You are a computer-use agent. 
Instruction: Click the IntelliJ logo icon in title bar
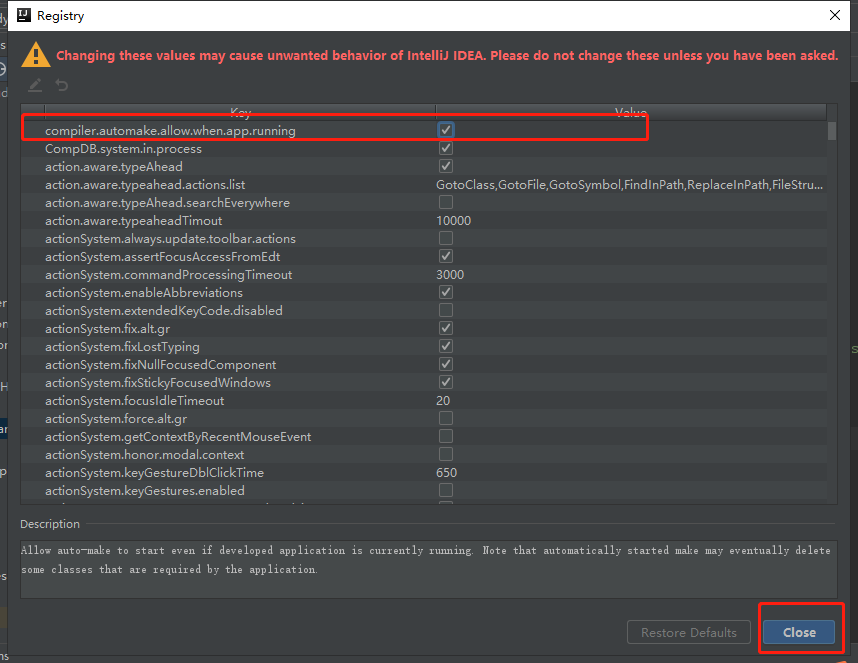tap(24, 15)
